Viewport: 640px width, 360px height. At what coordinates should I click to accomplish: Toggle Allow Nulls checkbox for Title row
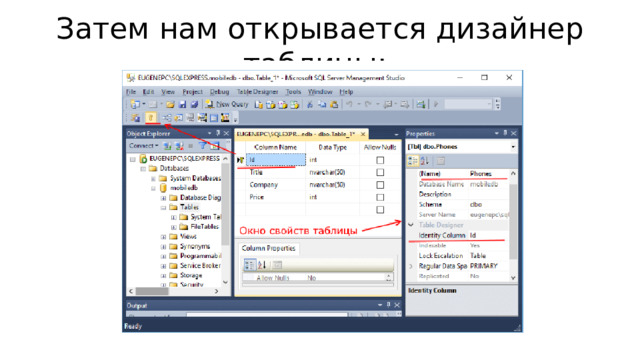pos(380,173)
